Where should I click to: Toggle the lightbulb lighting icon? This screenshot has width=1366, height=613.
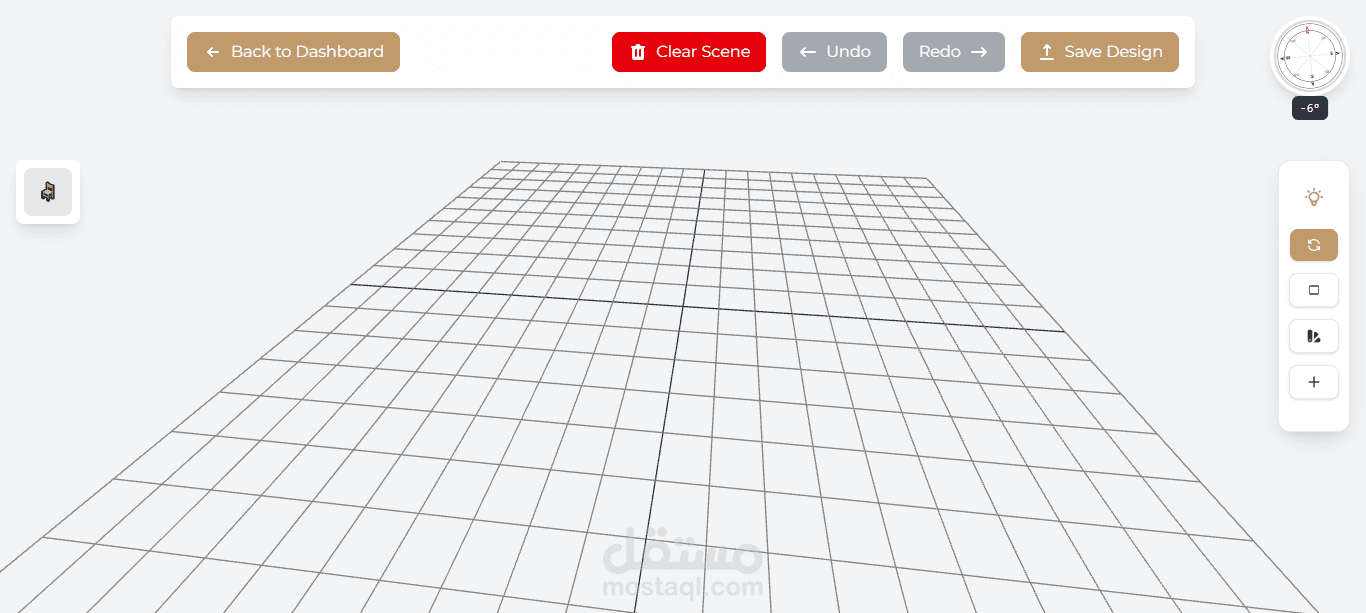[x=1314, y=198]
